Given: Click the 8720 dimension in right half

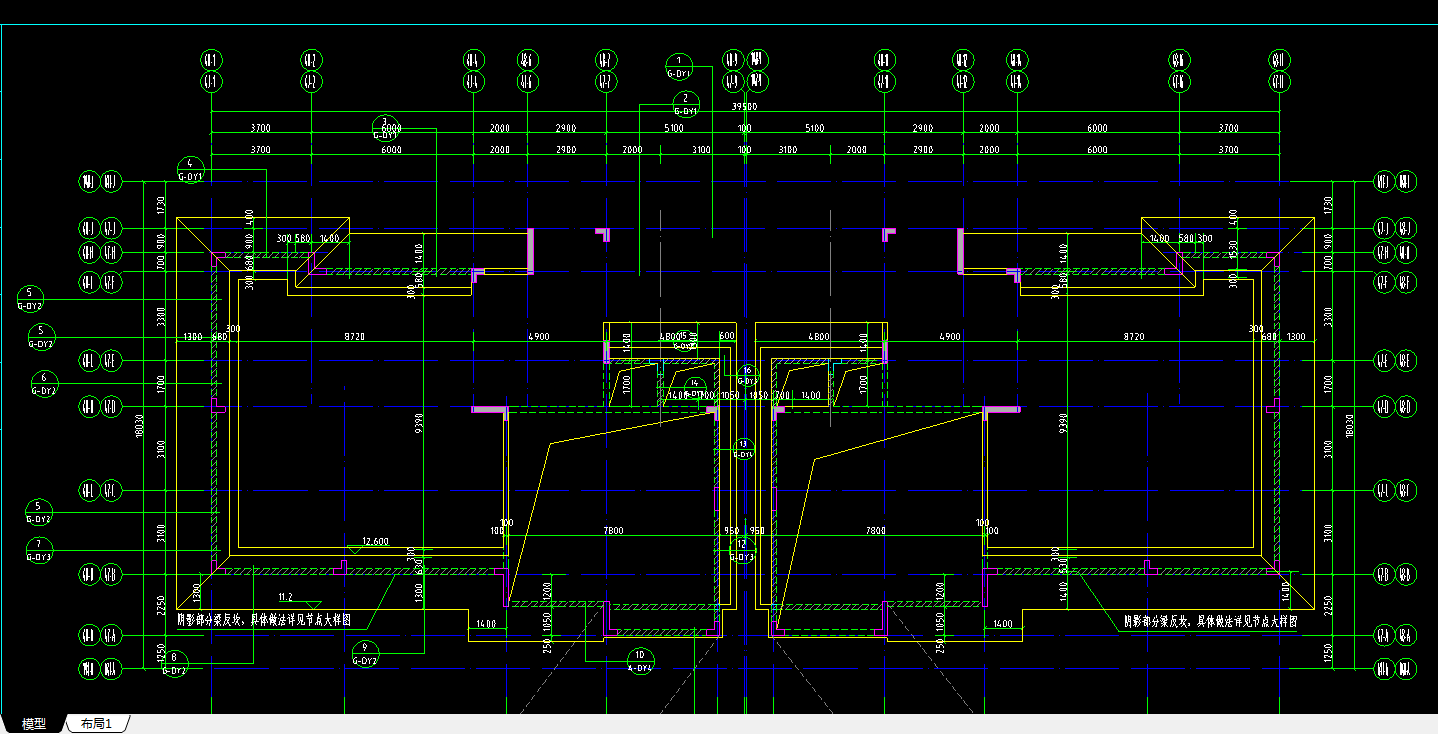Looking at the screenshot, I should click(1133, 337).
